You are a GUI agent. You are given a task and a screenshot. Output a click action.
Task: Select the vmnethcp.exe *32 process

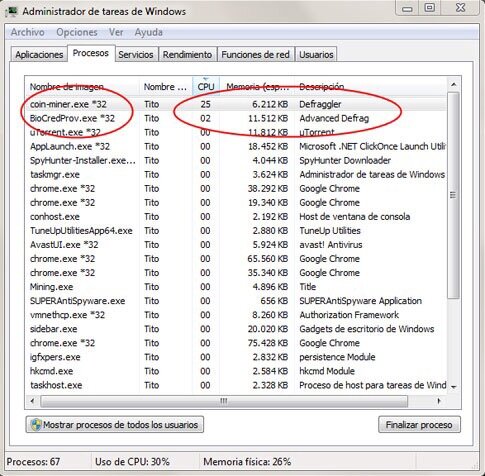point(236,315)
